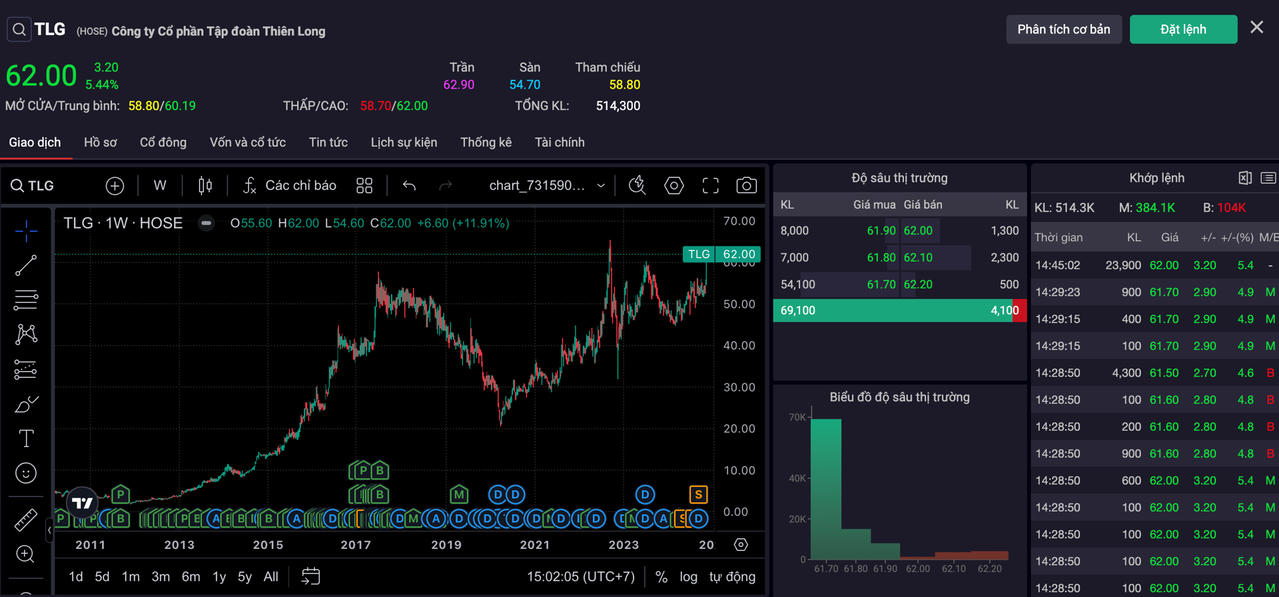Open the brush drawing tool
1279x597 pixels.
26,404
